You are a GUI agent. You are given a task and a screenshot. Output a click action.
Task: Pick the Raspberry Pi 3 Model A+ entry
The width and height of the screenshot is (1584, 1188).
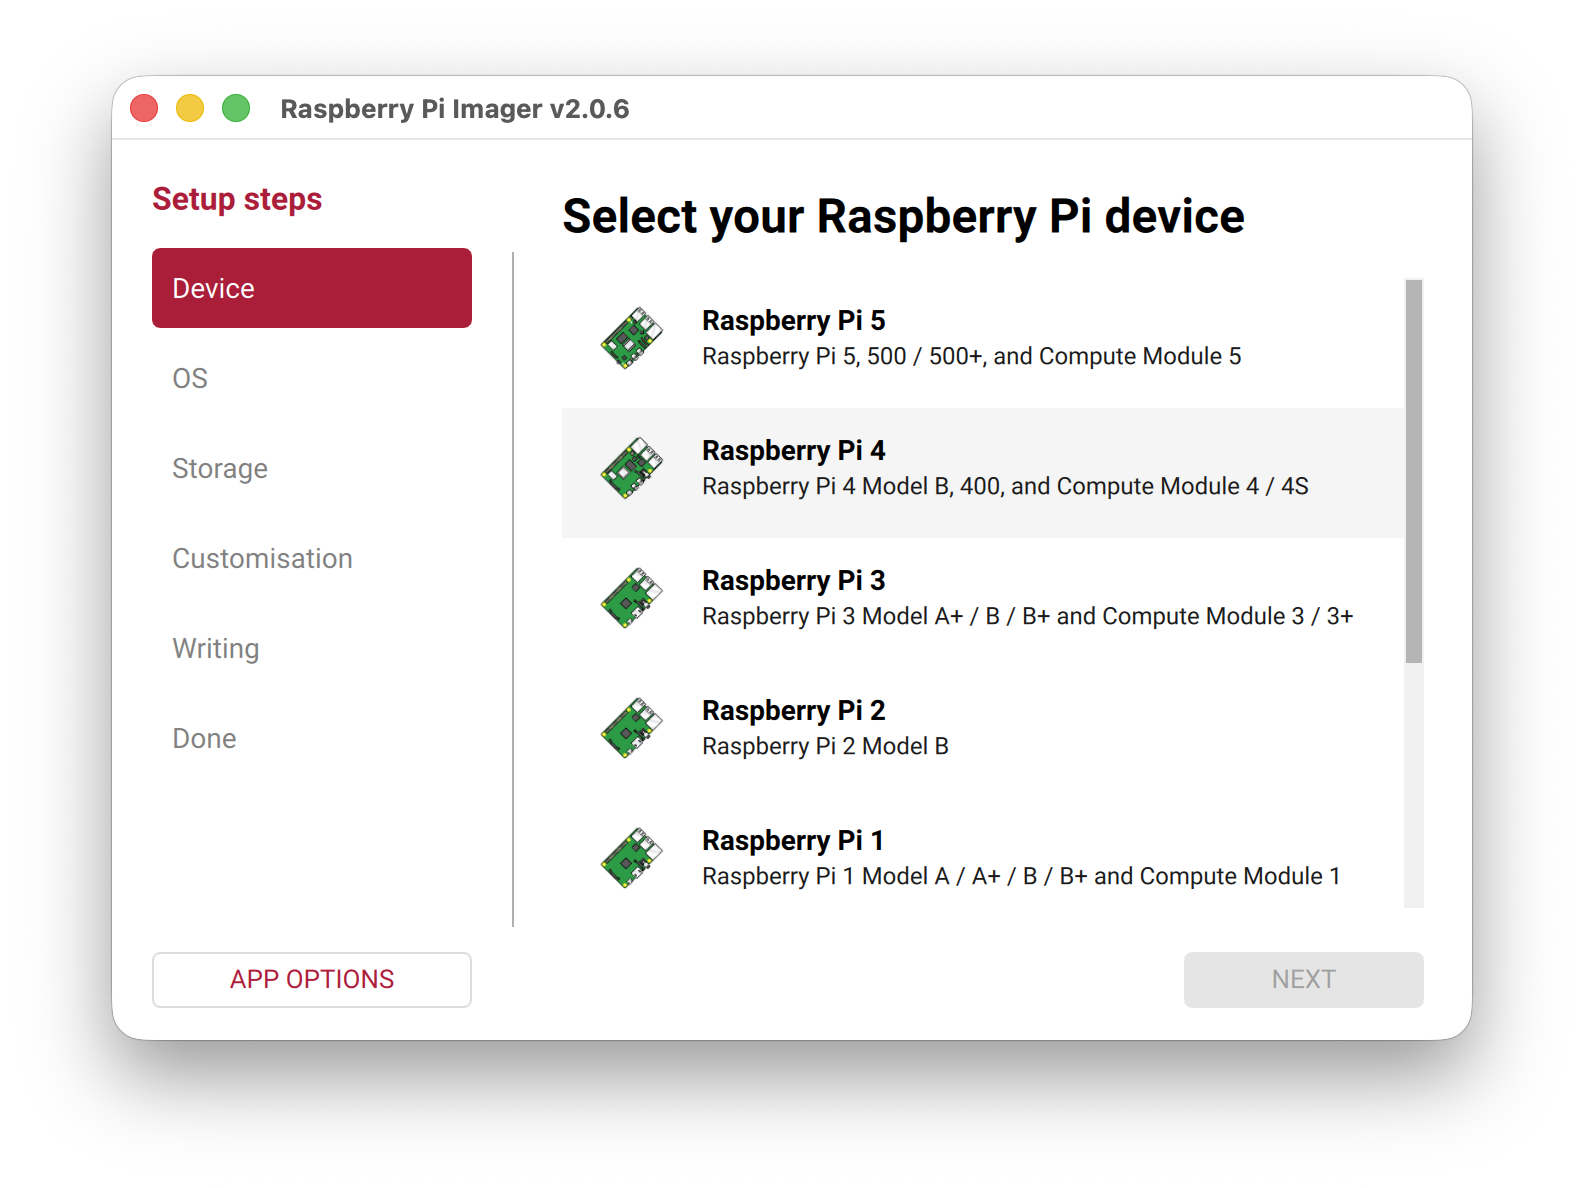point(1027,617)
